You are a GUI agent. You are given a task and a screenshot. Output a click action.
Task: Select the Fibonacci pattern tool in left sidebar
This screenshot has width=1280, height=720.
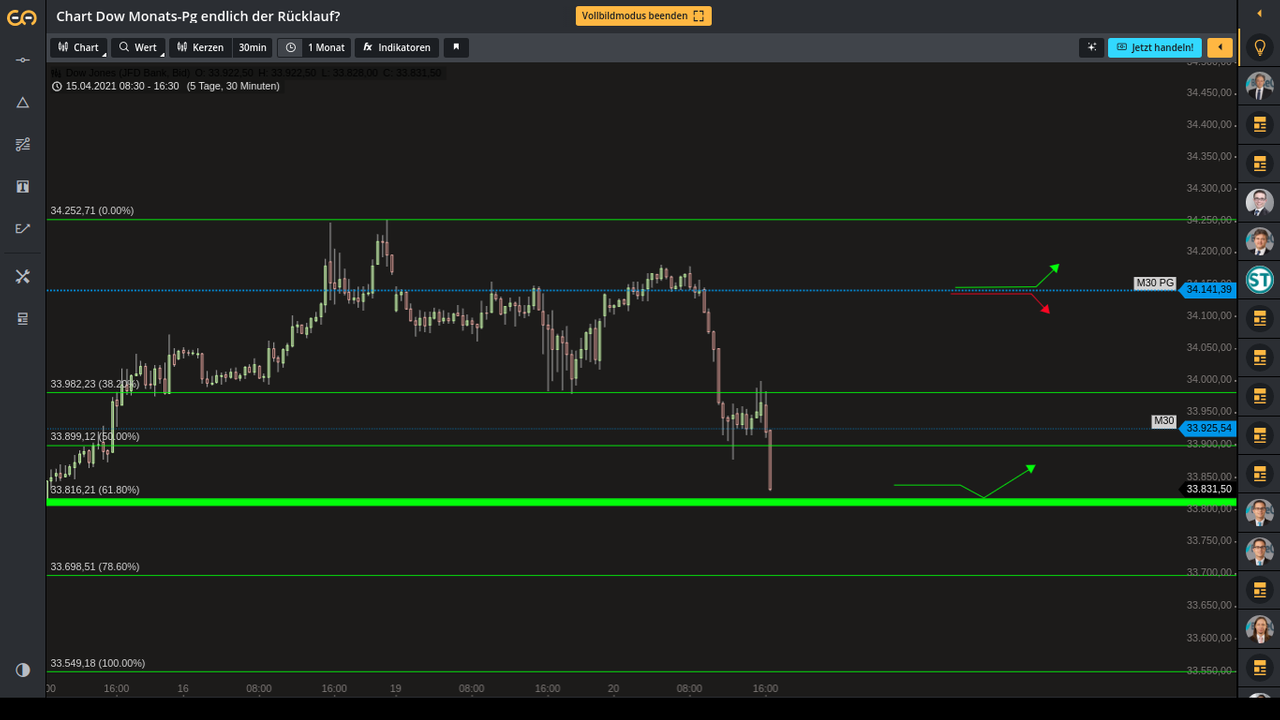coord(22,144)
